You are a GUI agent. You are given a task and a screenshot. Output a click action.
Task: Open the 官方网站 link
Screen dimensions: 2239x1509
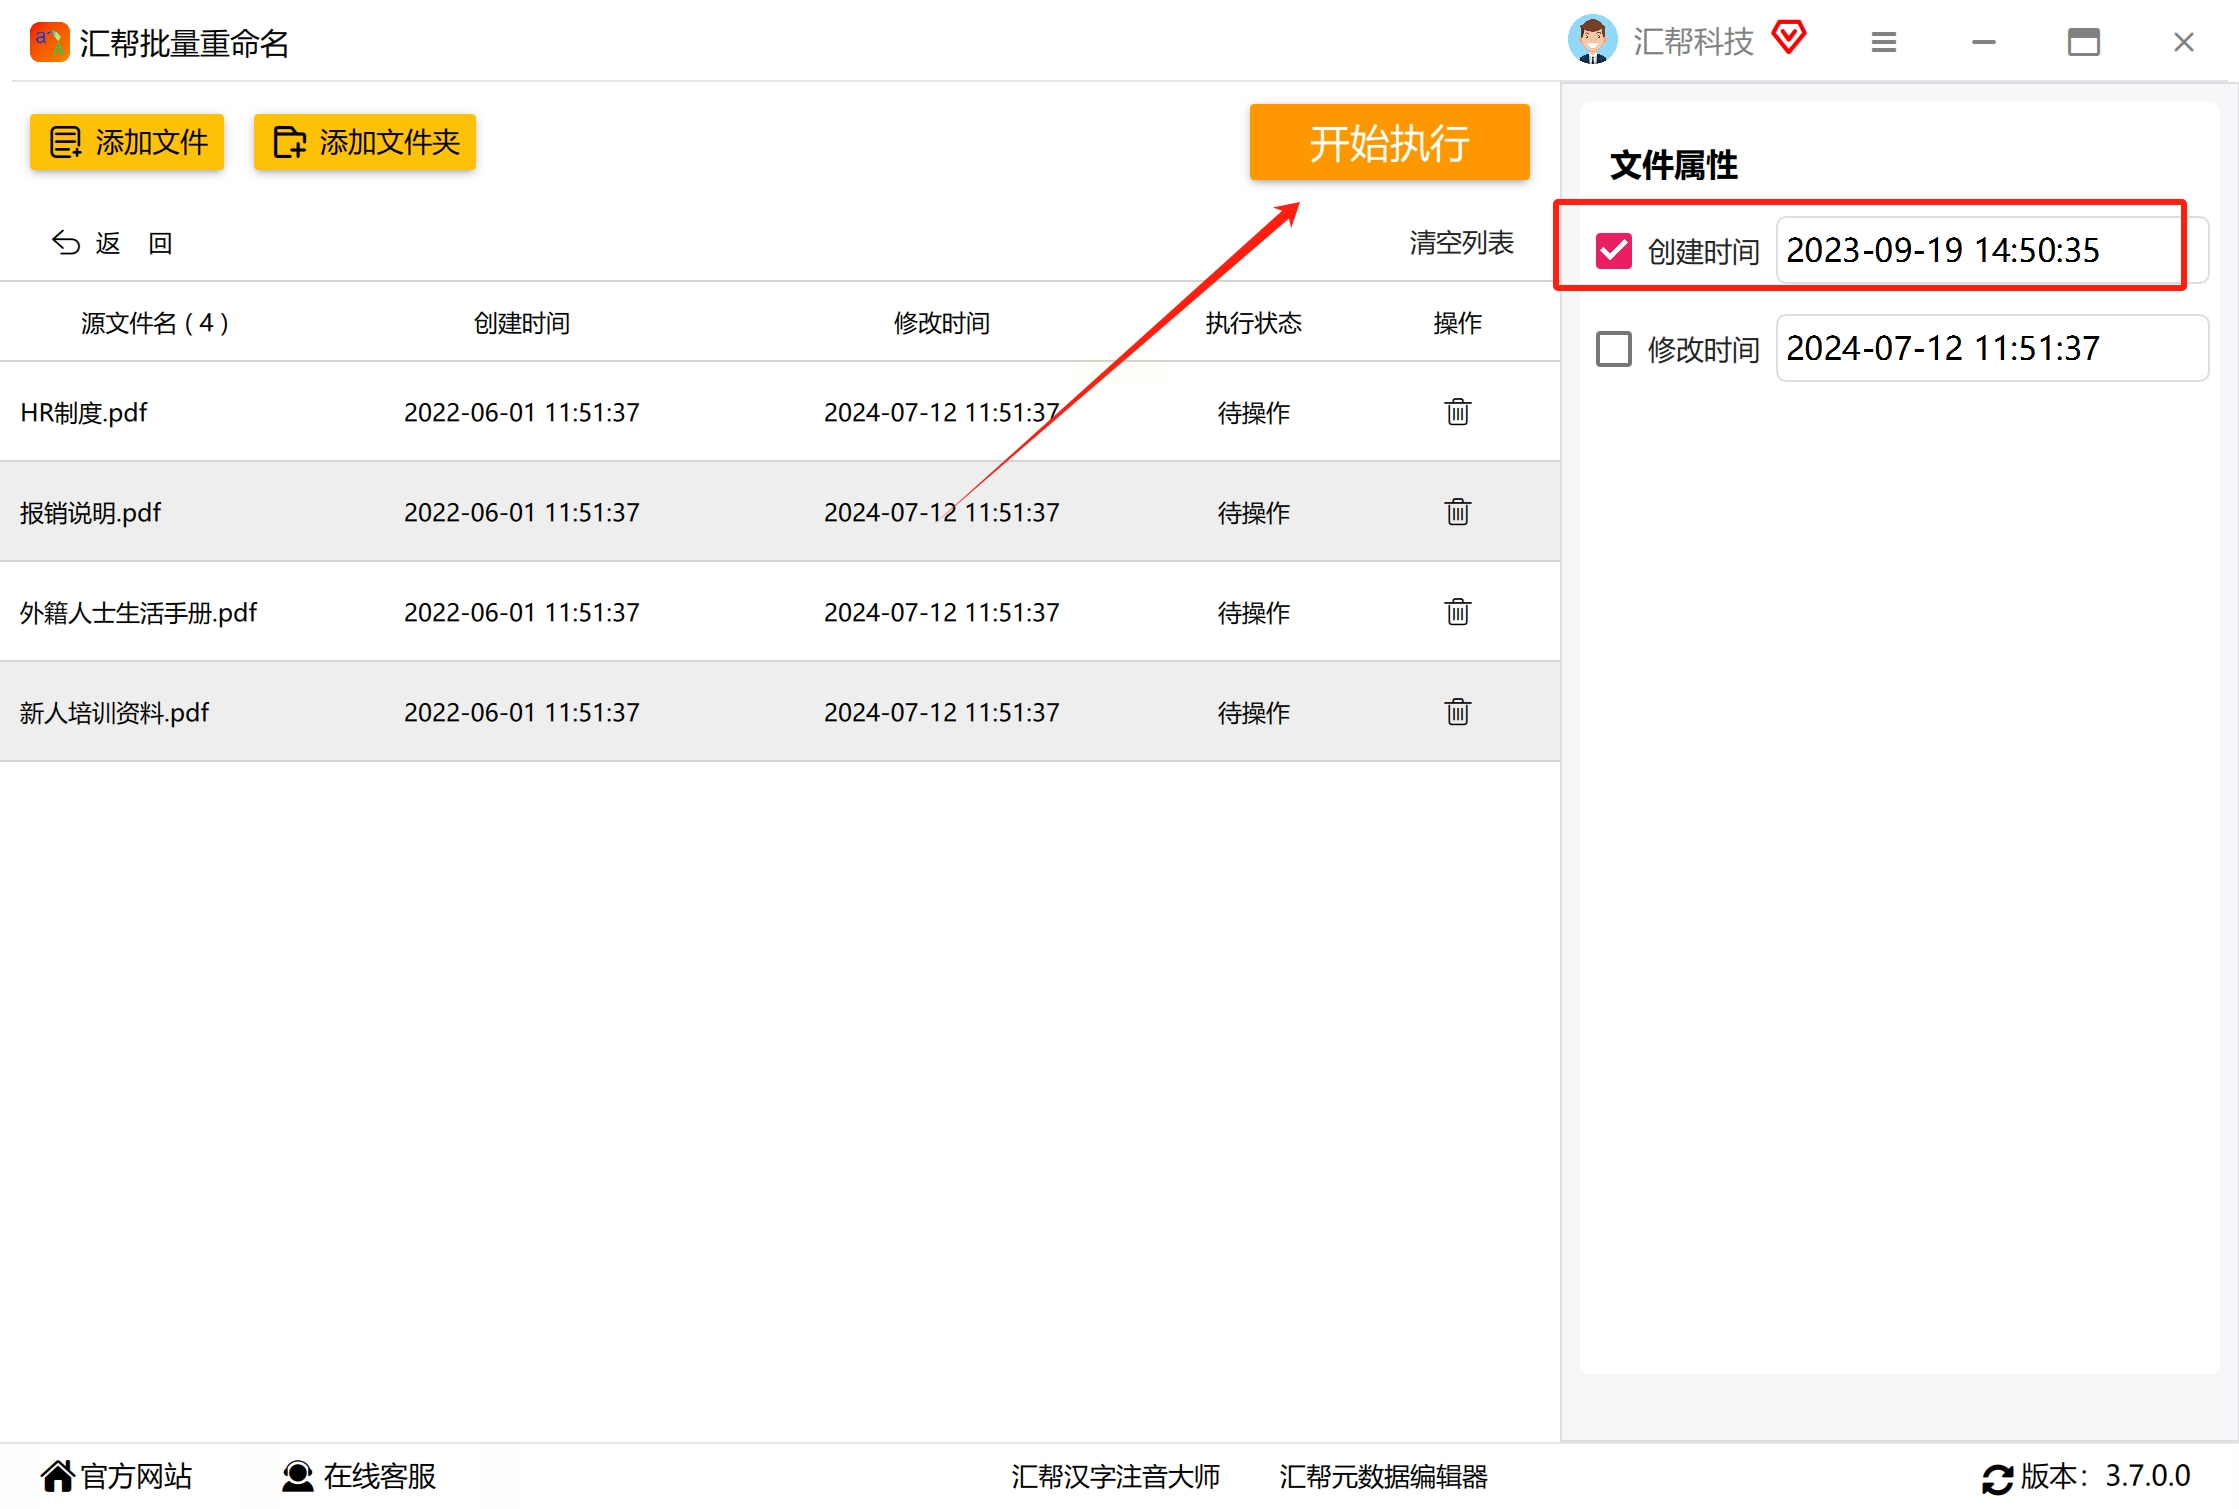click(x=116, y=1476)
